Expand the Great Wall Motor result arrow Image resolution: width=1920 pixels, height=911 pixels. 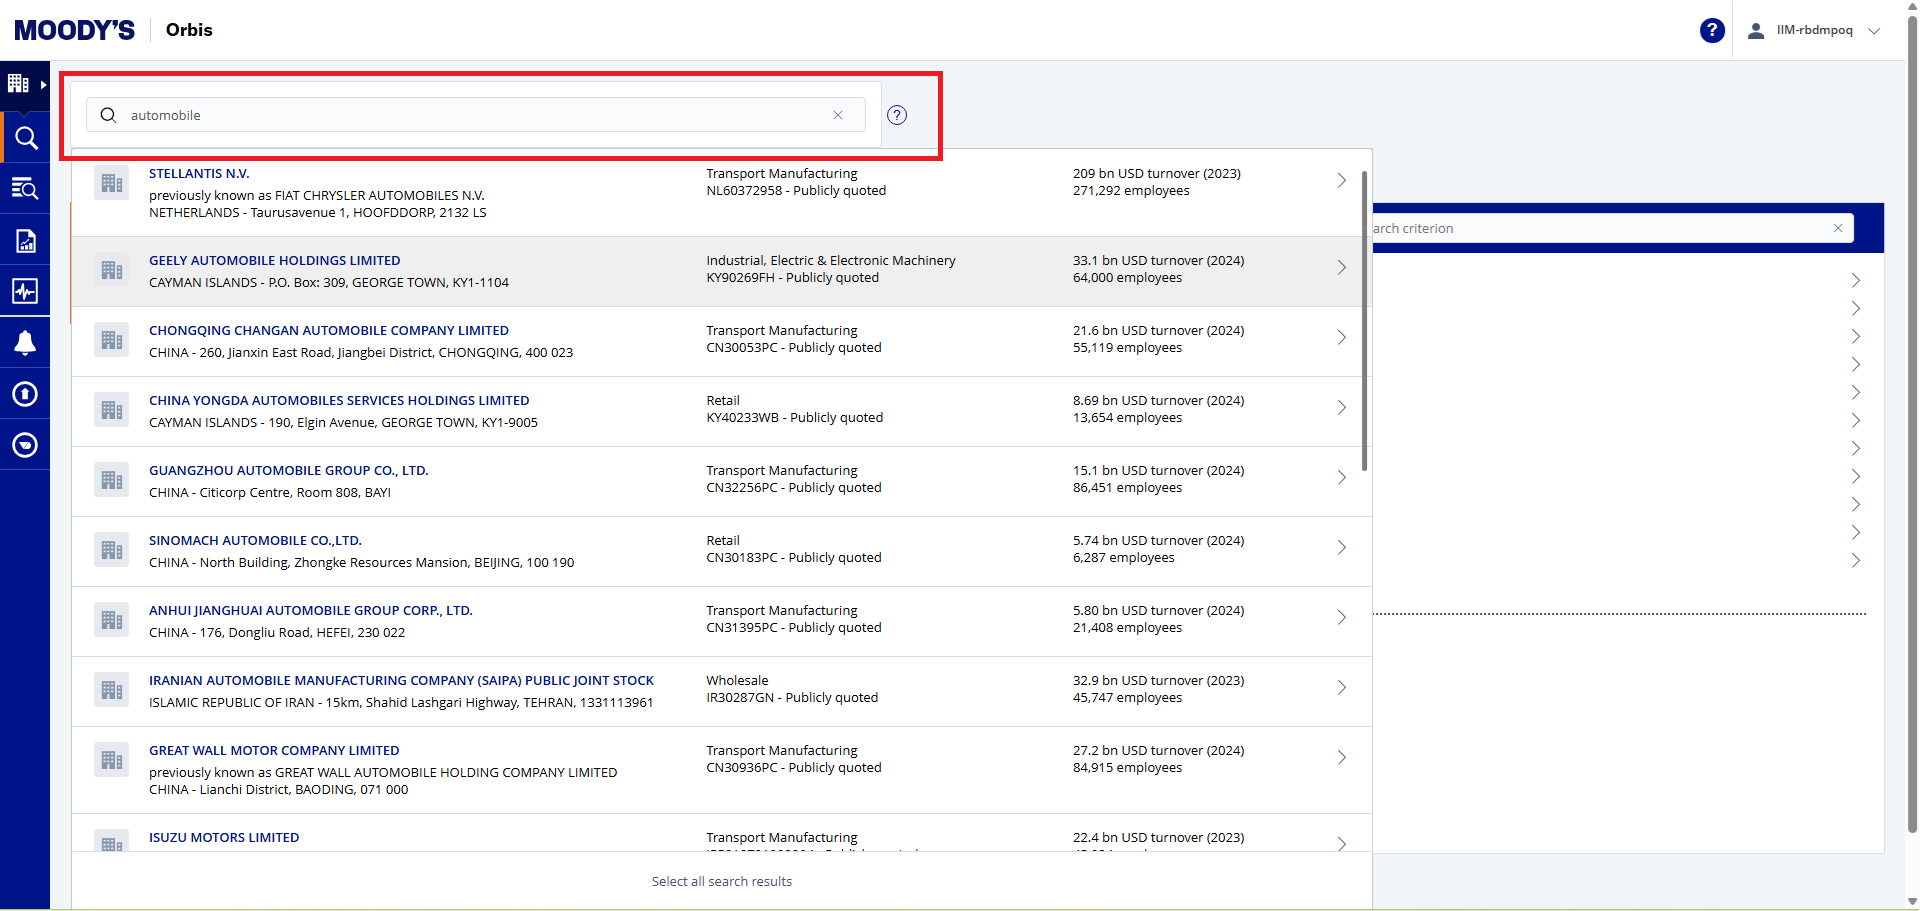(x=1341, y=758)
